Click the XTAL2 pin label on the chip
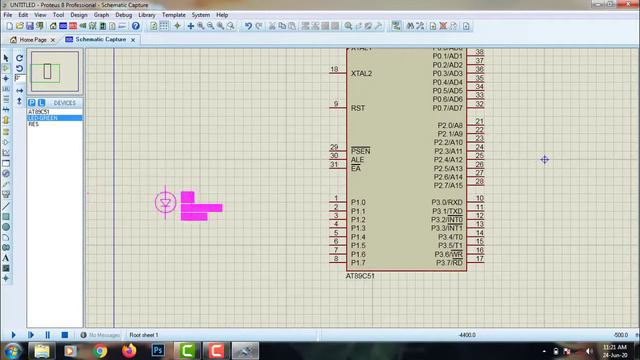 click(x=362, y=73)
